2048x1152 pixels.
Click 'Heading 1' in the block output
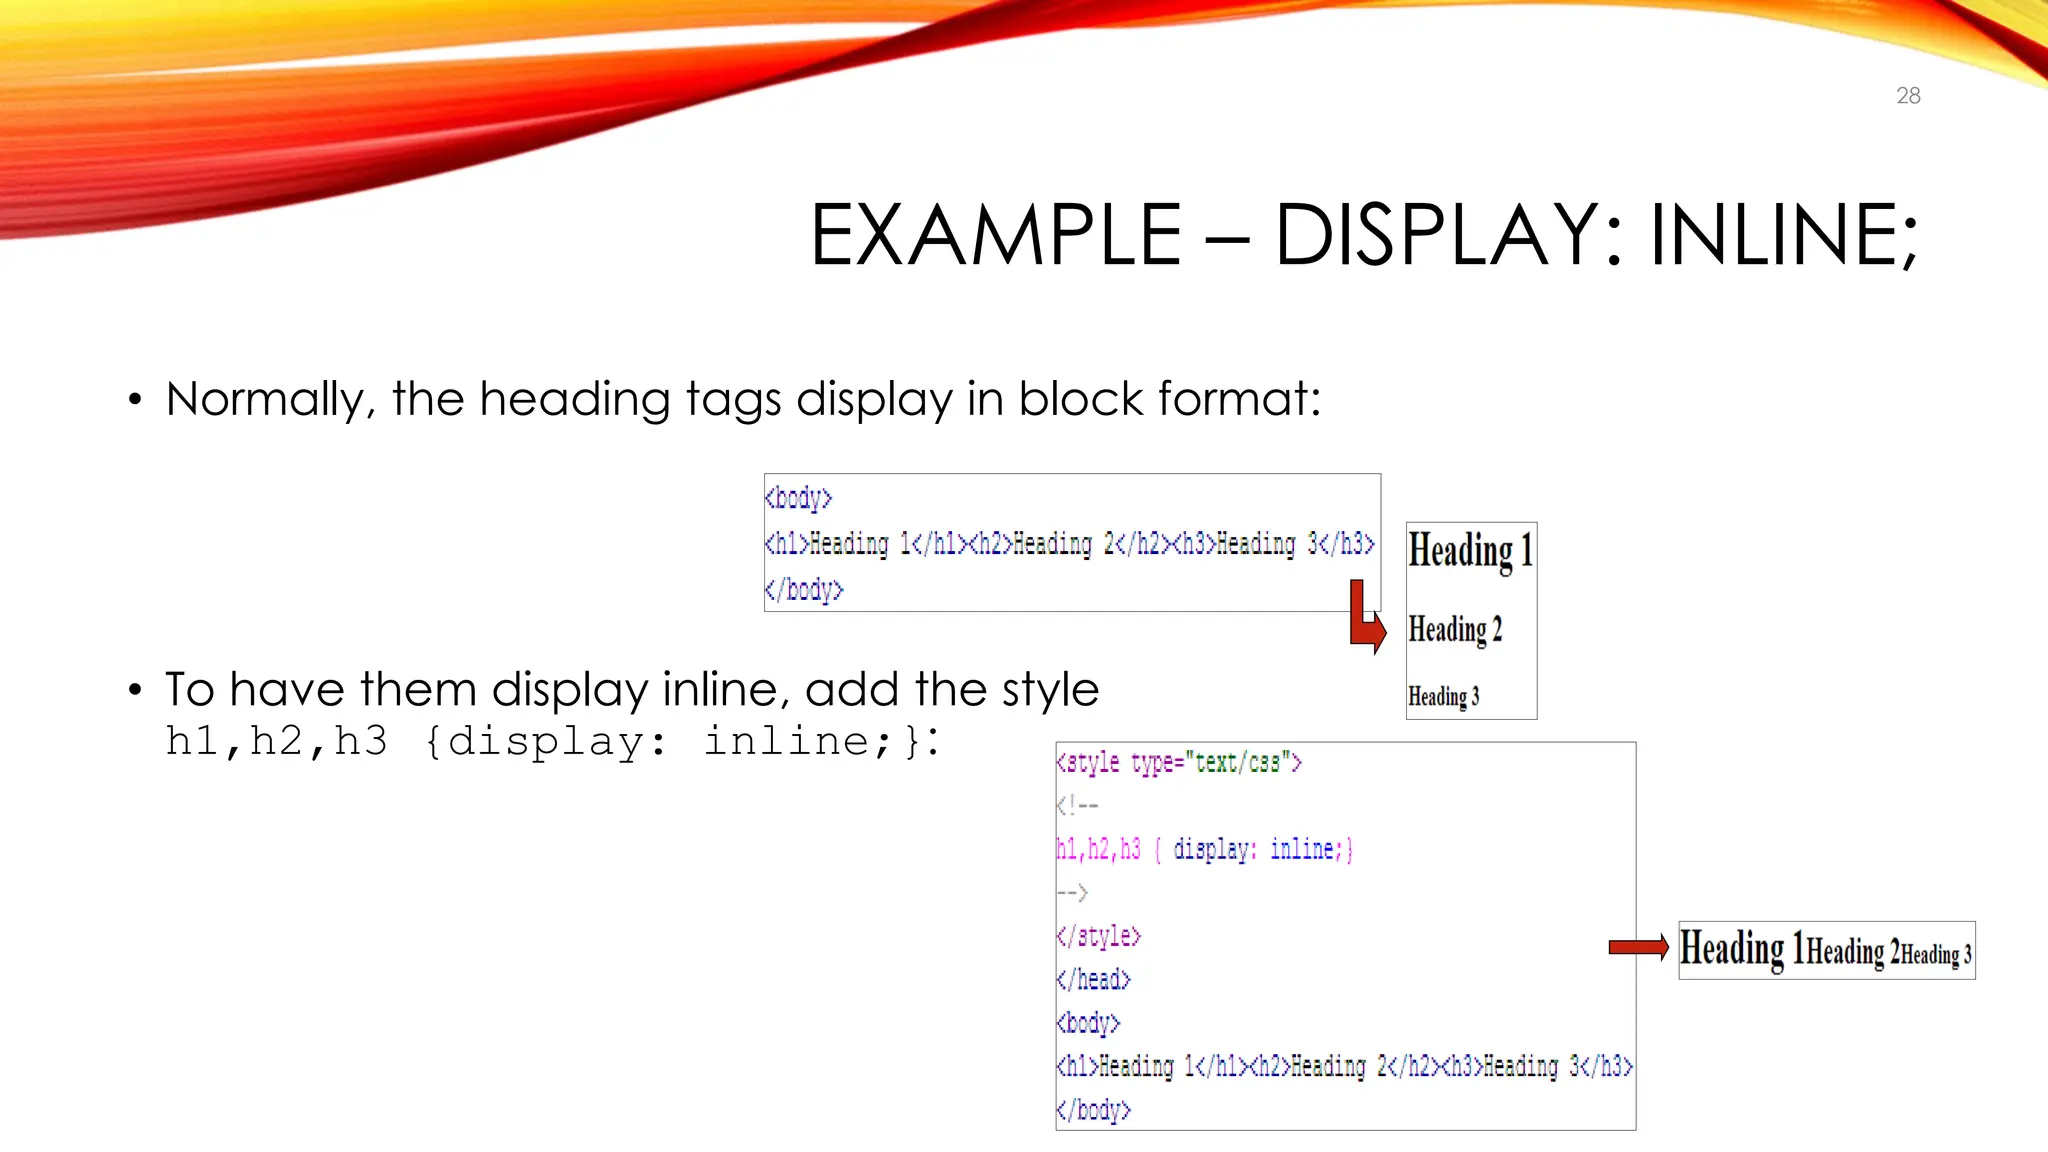1470,551
